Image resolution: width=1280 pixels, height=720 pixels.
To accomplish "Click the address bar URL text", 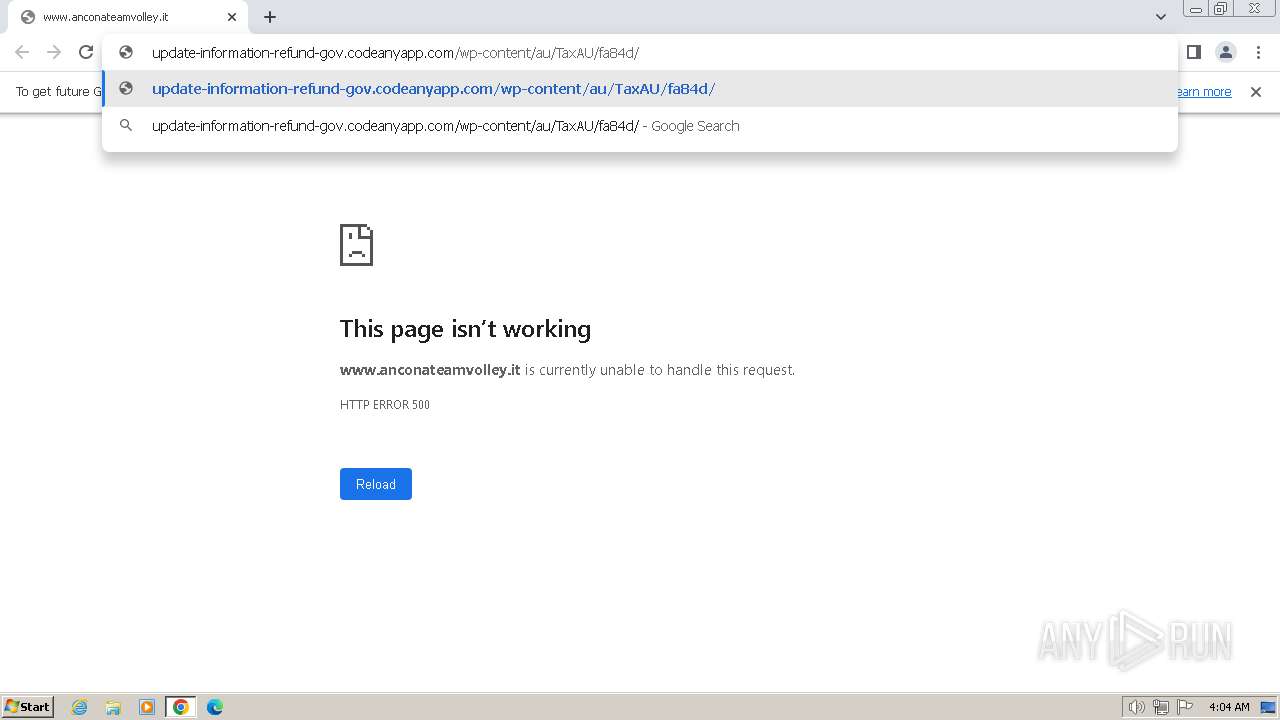I will [x=395, y=53].
